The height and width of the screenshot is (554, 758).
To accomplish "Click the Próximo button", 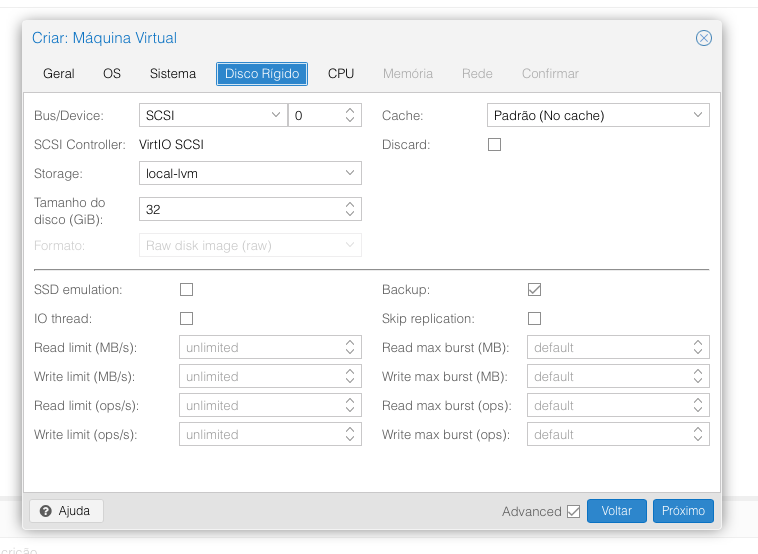I will click(x=684, y=511).
